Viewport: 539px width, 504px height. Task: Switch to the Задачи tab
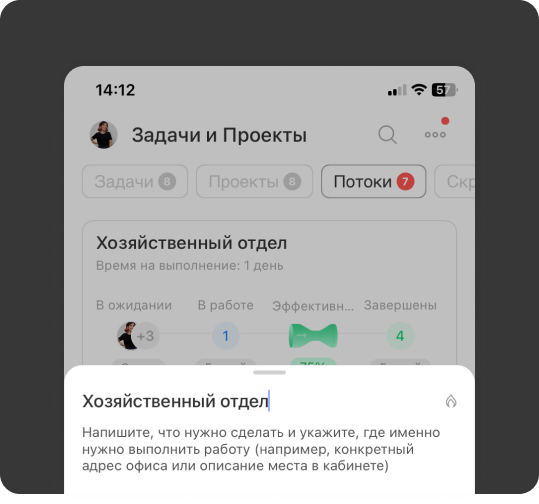click(135, 182)
